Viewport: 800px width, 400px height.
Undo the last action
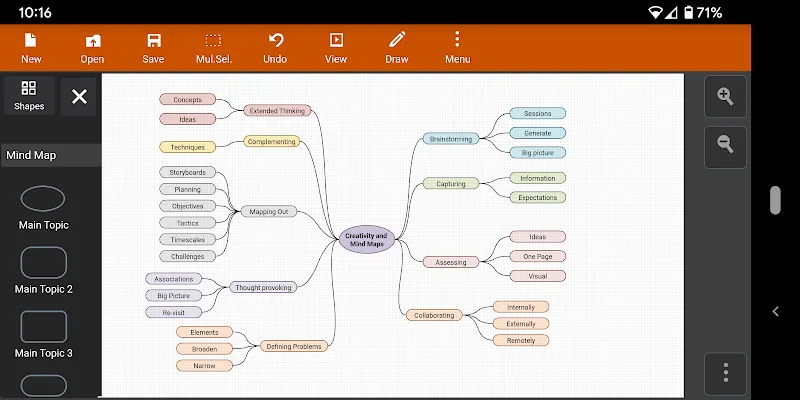tap(275, 47)
